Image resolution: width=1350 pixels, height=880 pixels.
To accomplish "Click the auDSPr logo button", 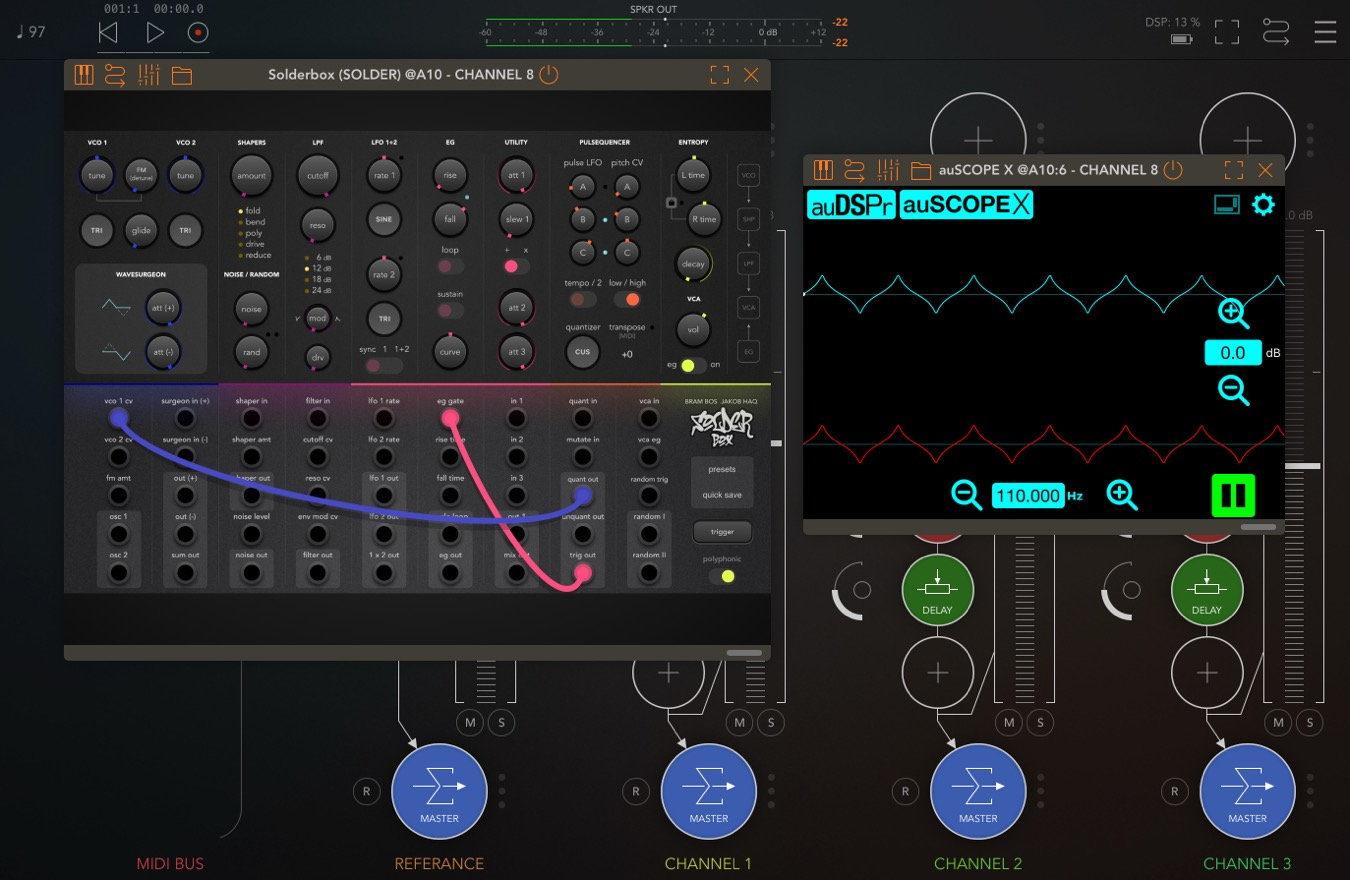I will tap(851, 205).
